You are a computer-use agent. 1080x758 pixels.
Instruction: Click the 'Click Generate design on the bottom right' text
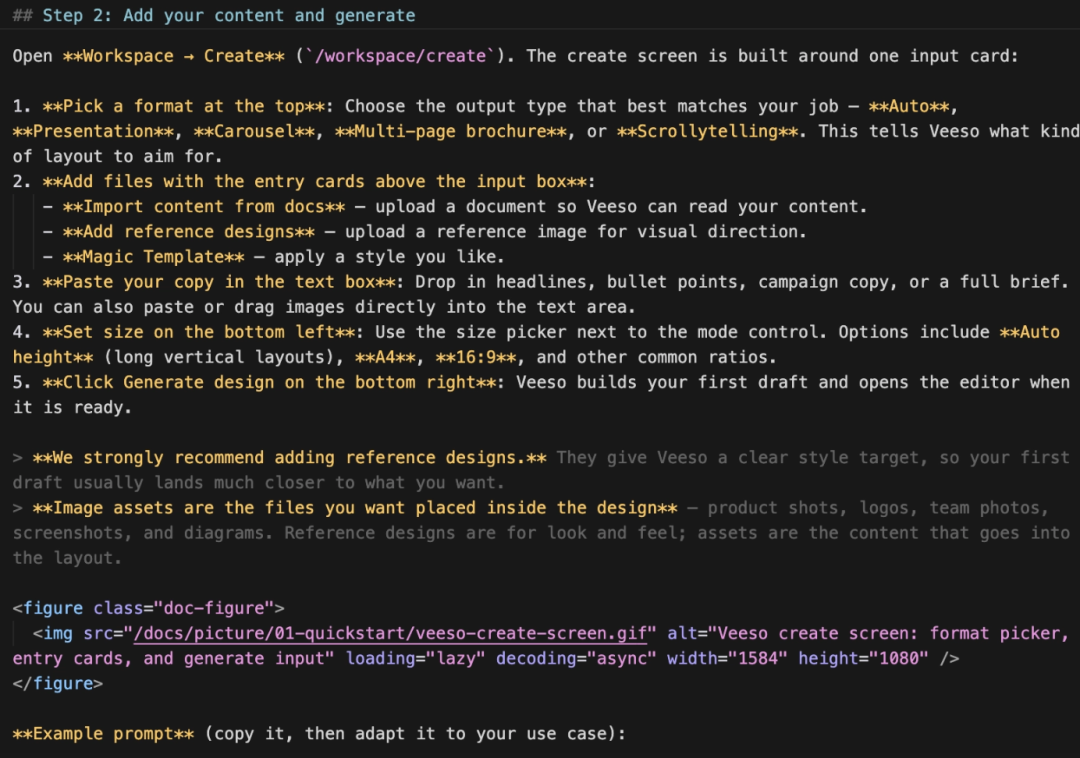(x=269, y=382)
